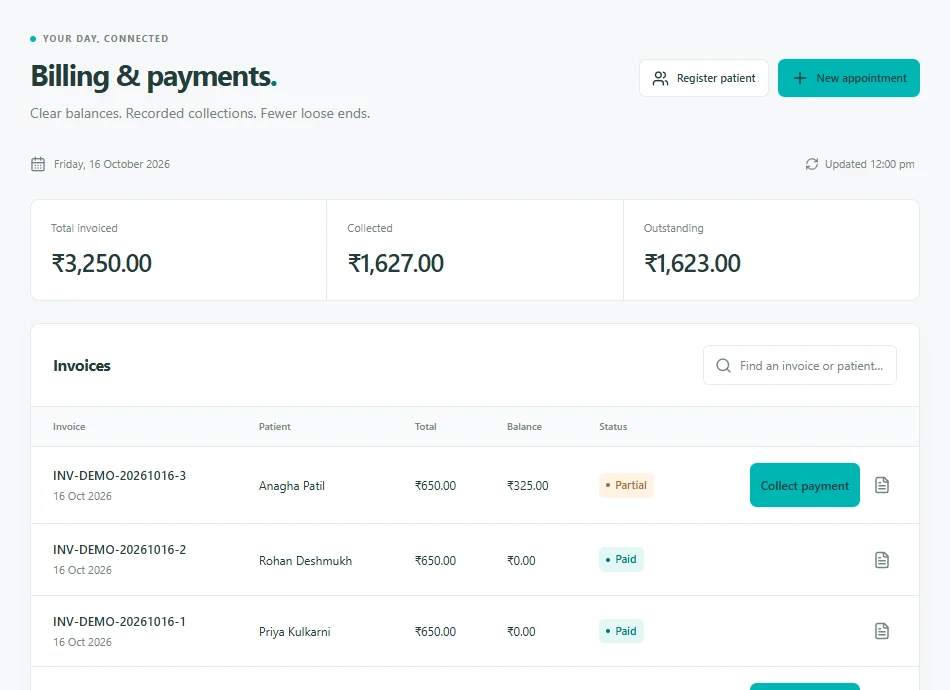Collect payment for Anagha Patil's invoice
Screen dimensions: 950x690
pos(805,485)
